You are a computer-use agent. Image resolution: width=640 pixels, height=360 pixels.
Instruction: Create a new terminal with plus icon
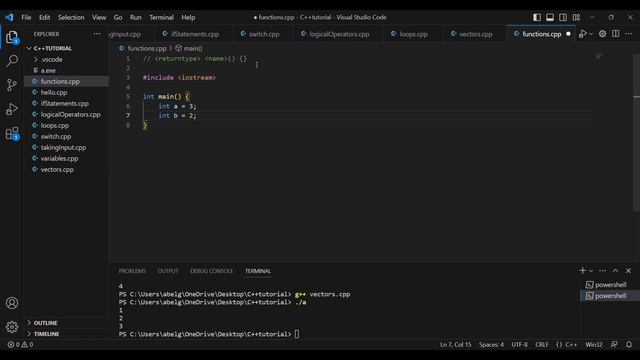[x=582, y=270]
